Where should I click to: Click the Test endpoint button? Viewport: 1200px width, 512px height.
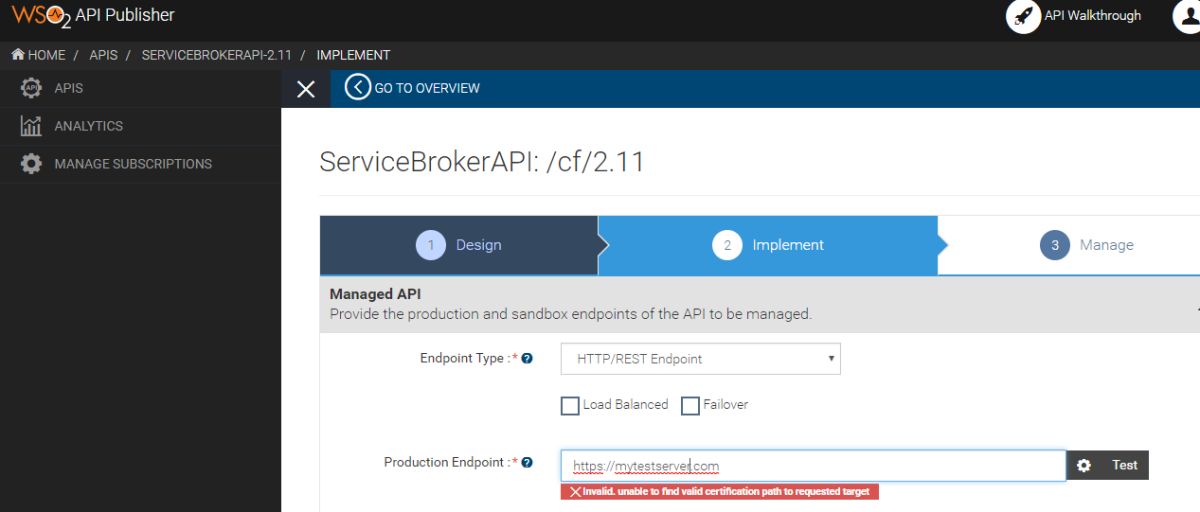(x=1125, y=465)
